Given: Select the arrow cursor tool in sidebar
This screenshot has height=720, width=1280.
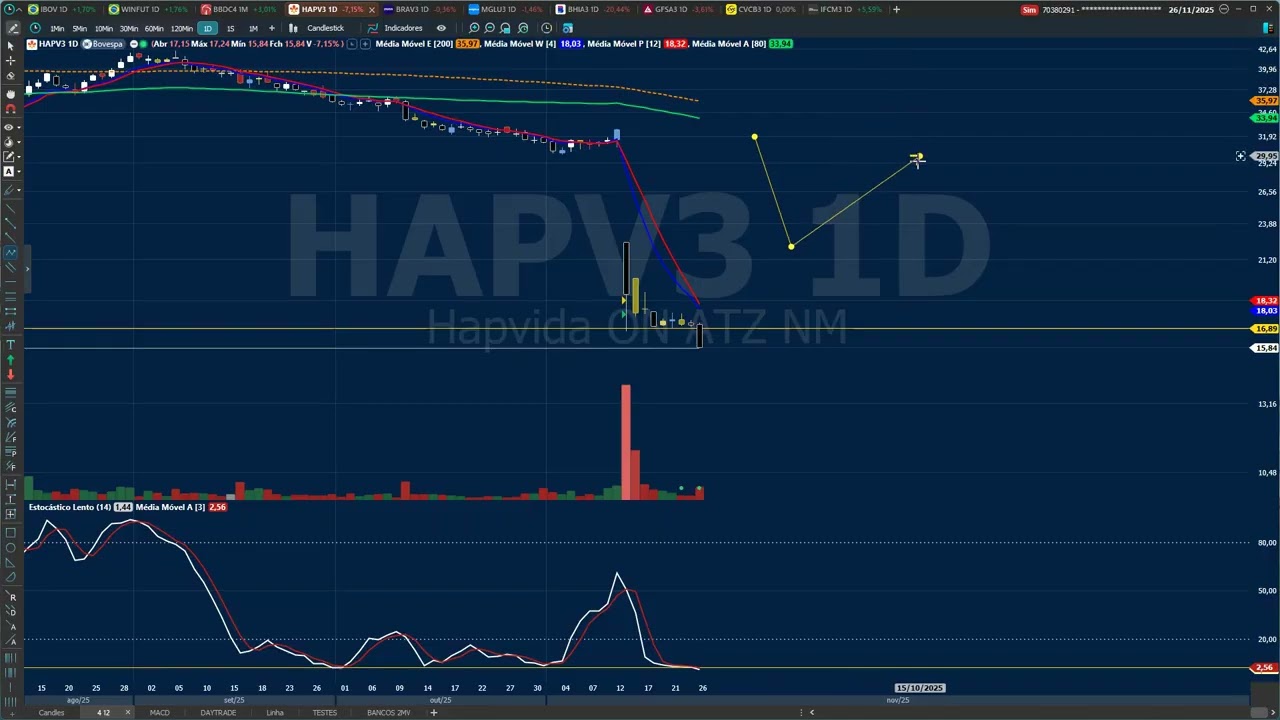Looking at the screenshot, I should (11, 45).
